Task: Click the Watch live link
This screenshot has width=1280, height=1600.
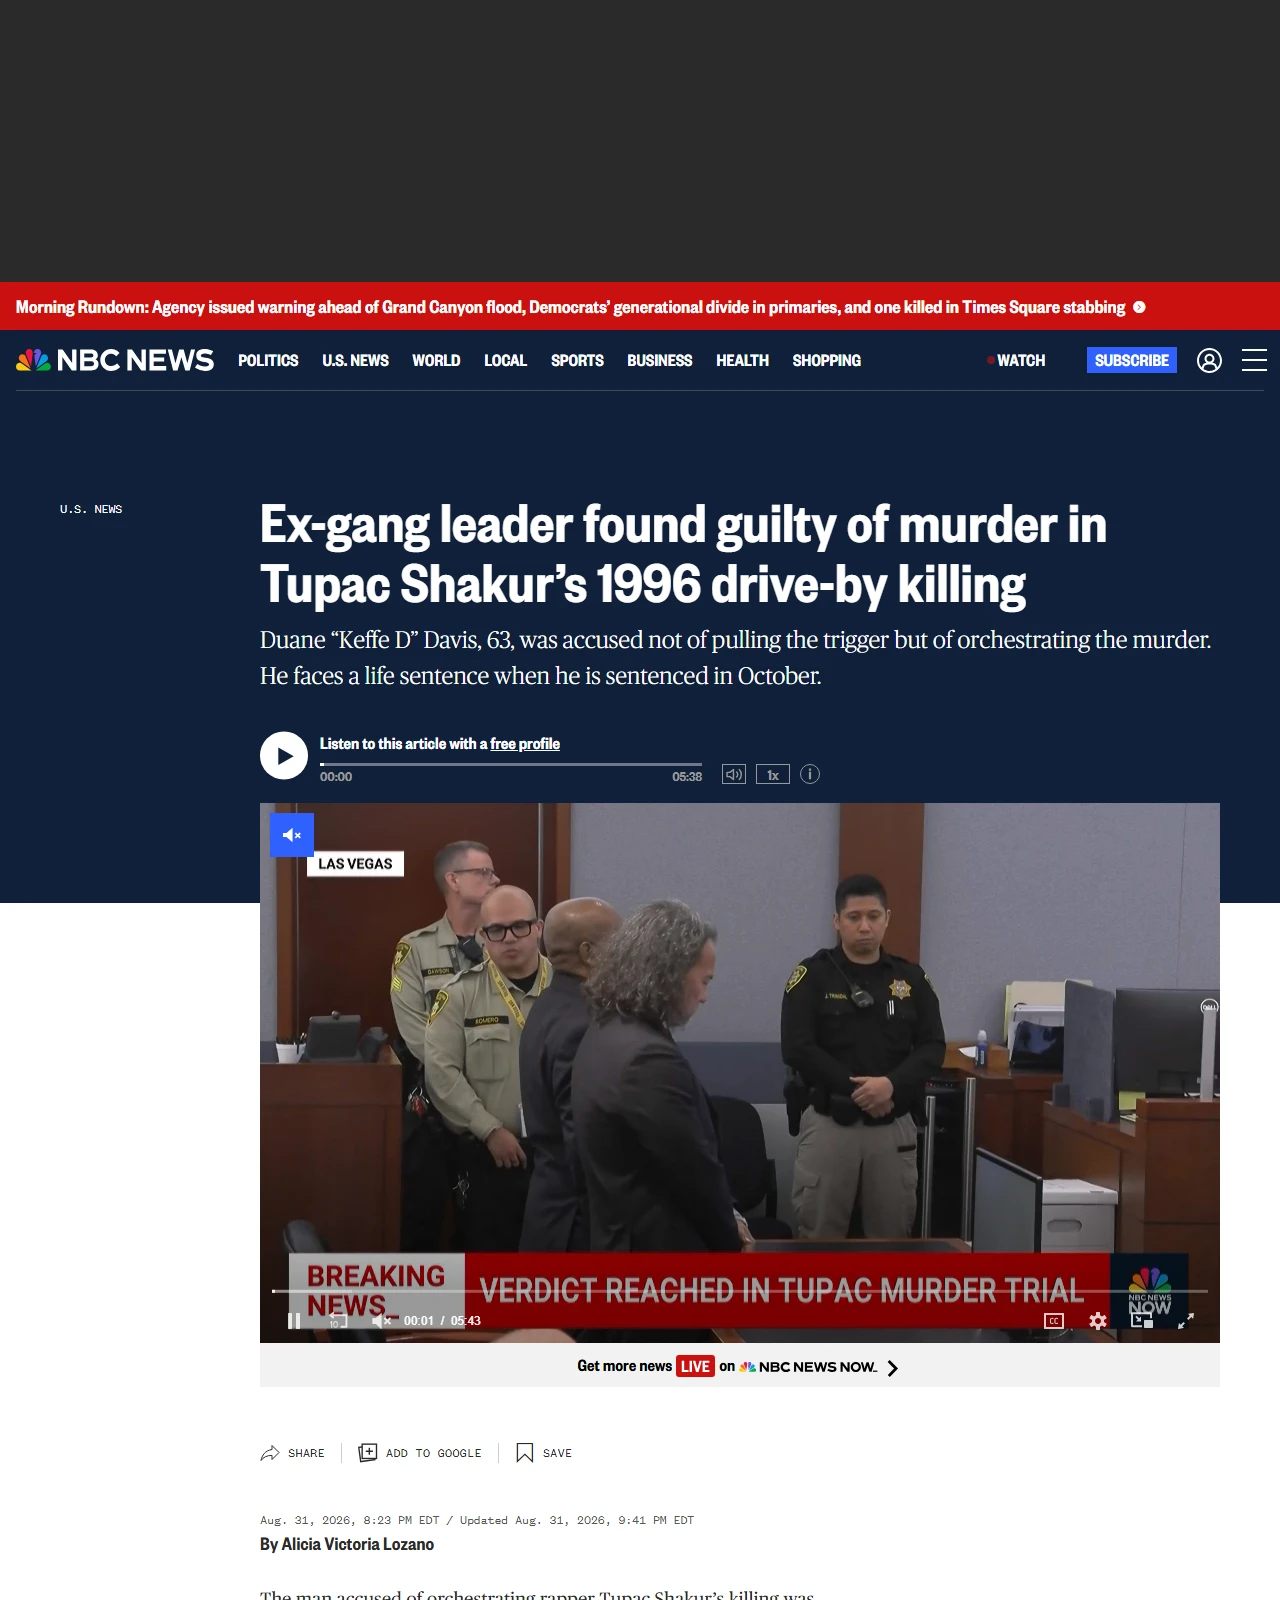Action: (x=1016, y=360)
